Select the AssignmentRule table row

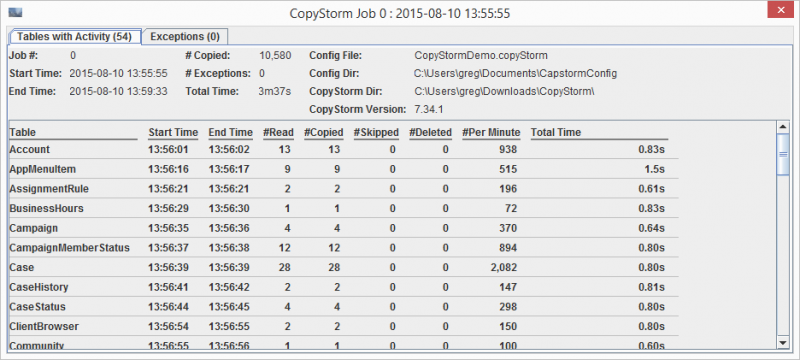344,189
